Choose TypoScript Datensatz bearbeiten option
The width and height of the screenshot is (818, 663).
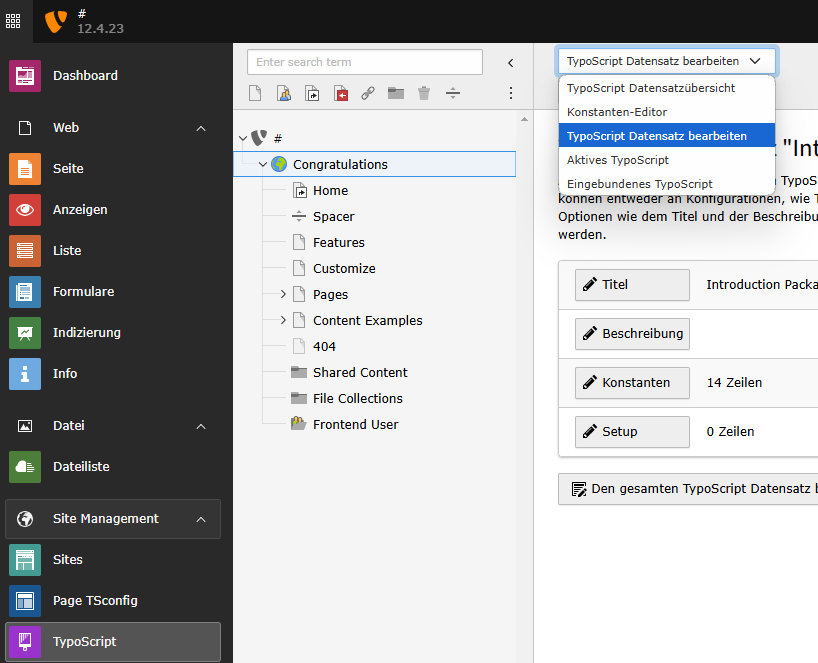point(667,136)
